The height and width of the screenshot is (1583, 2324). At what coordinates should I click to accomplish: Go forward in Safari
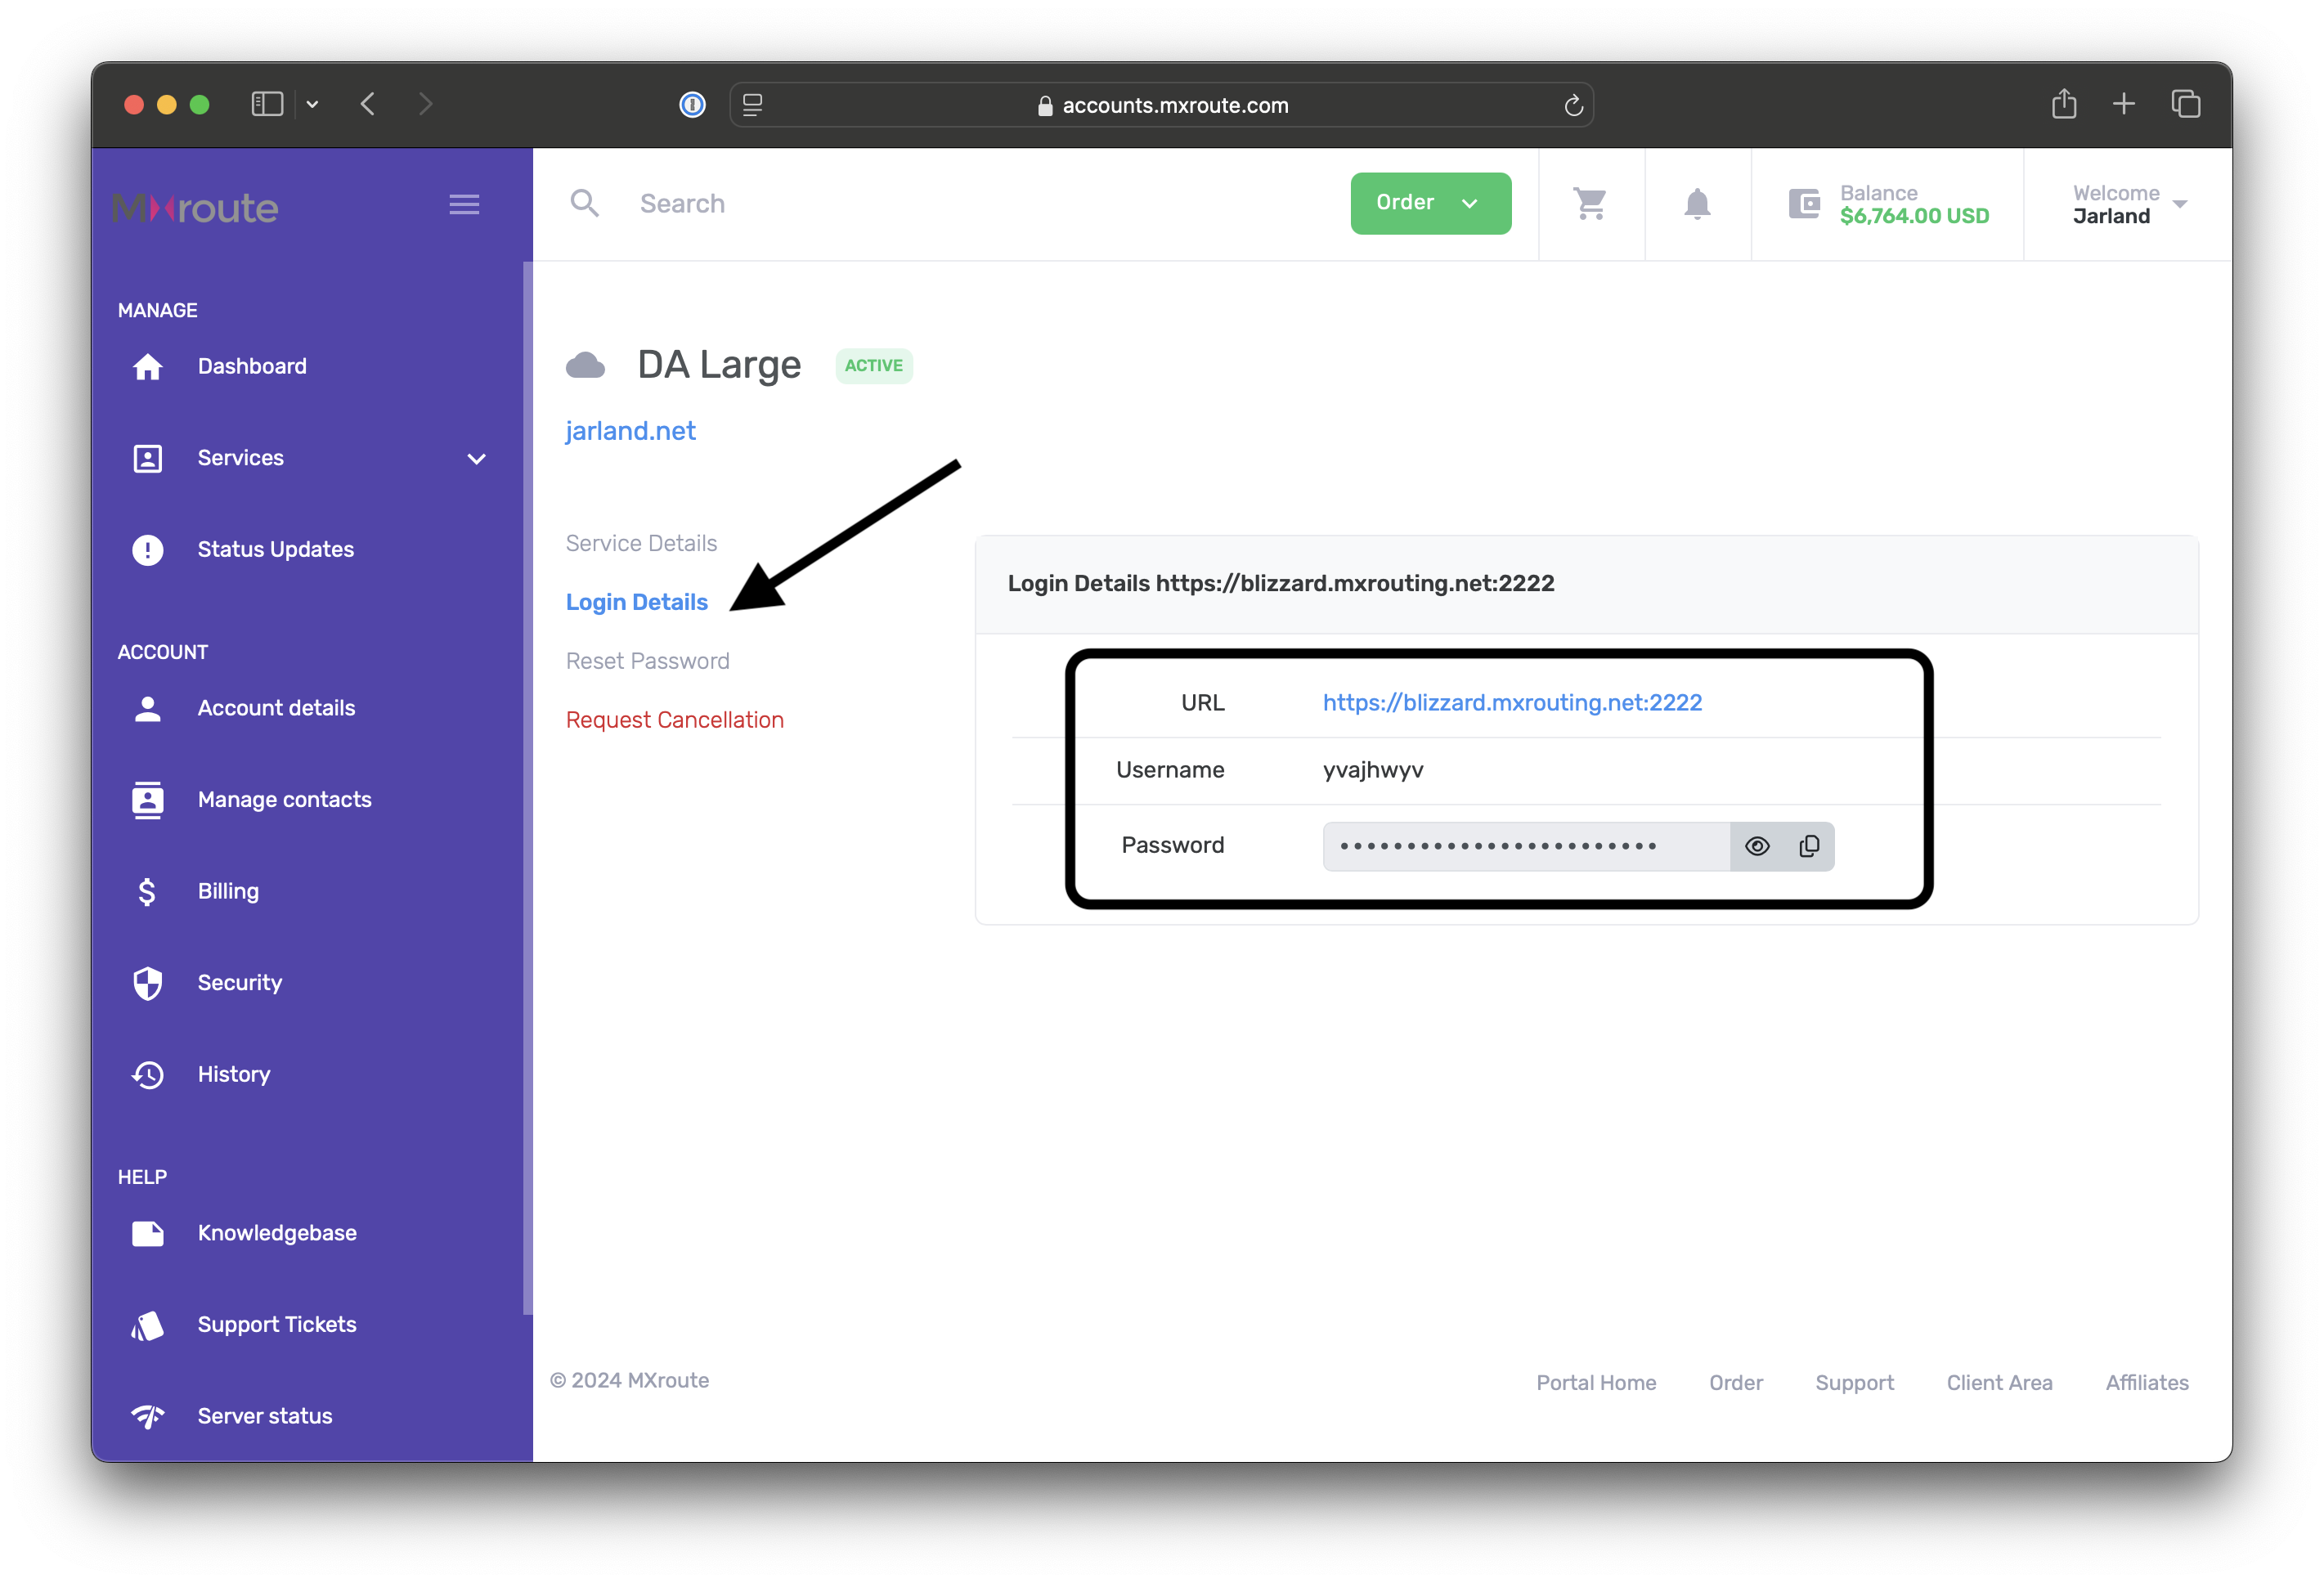pos(425,104)
